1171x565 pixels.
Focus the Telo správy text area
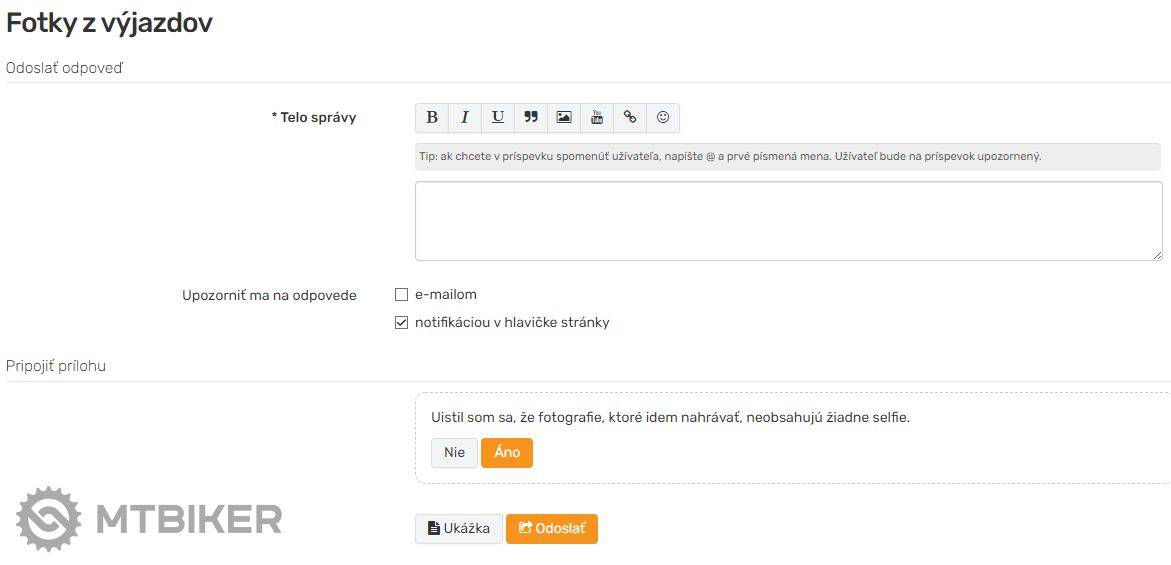(x=788, y=221)
